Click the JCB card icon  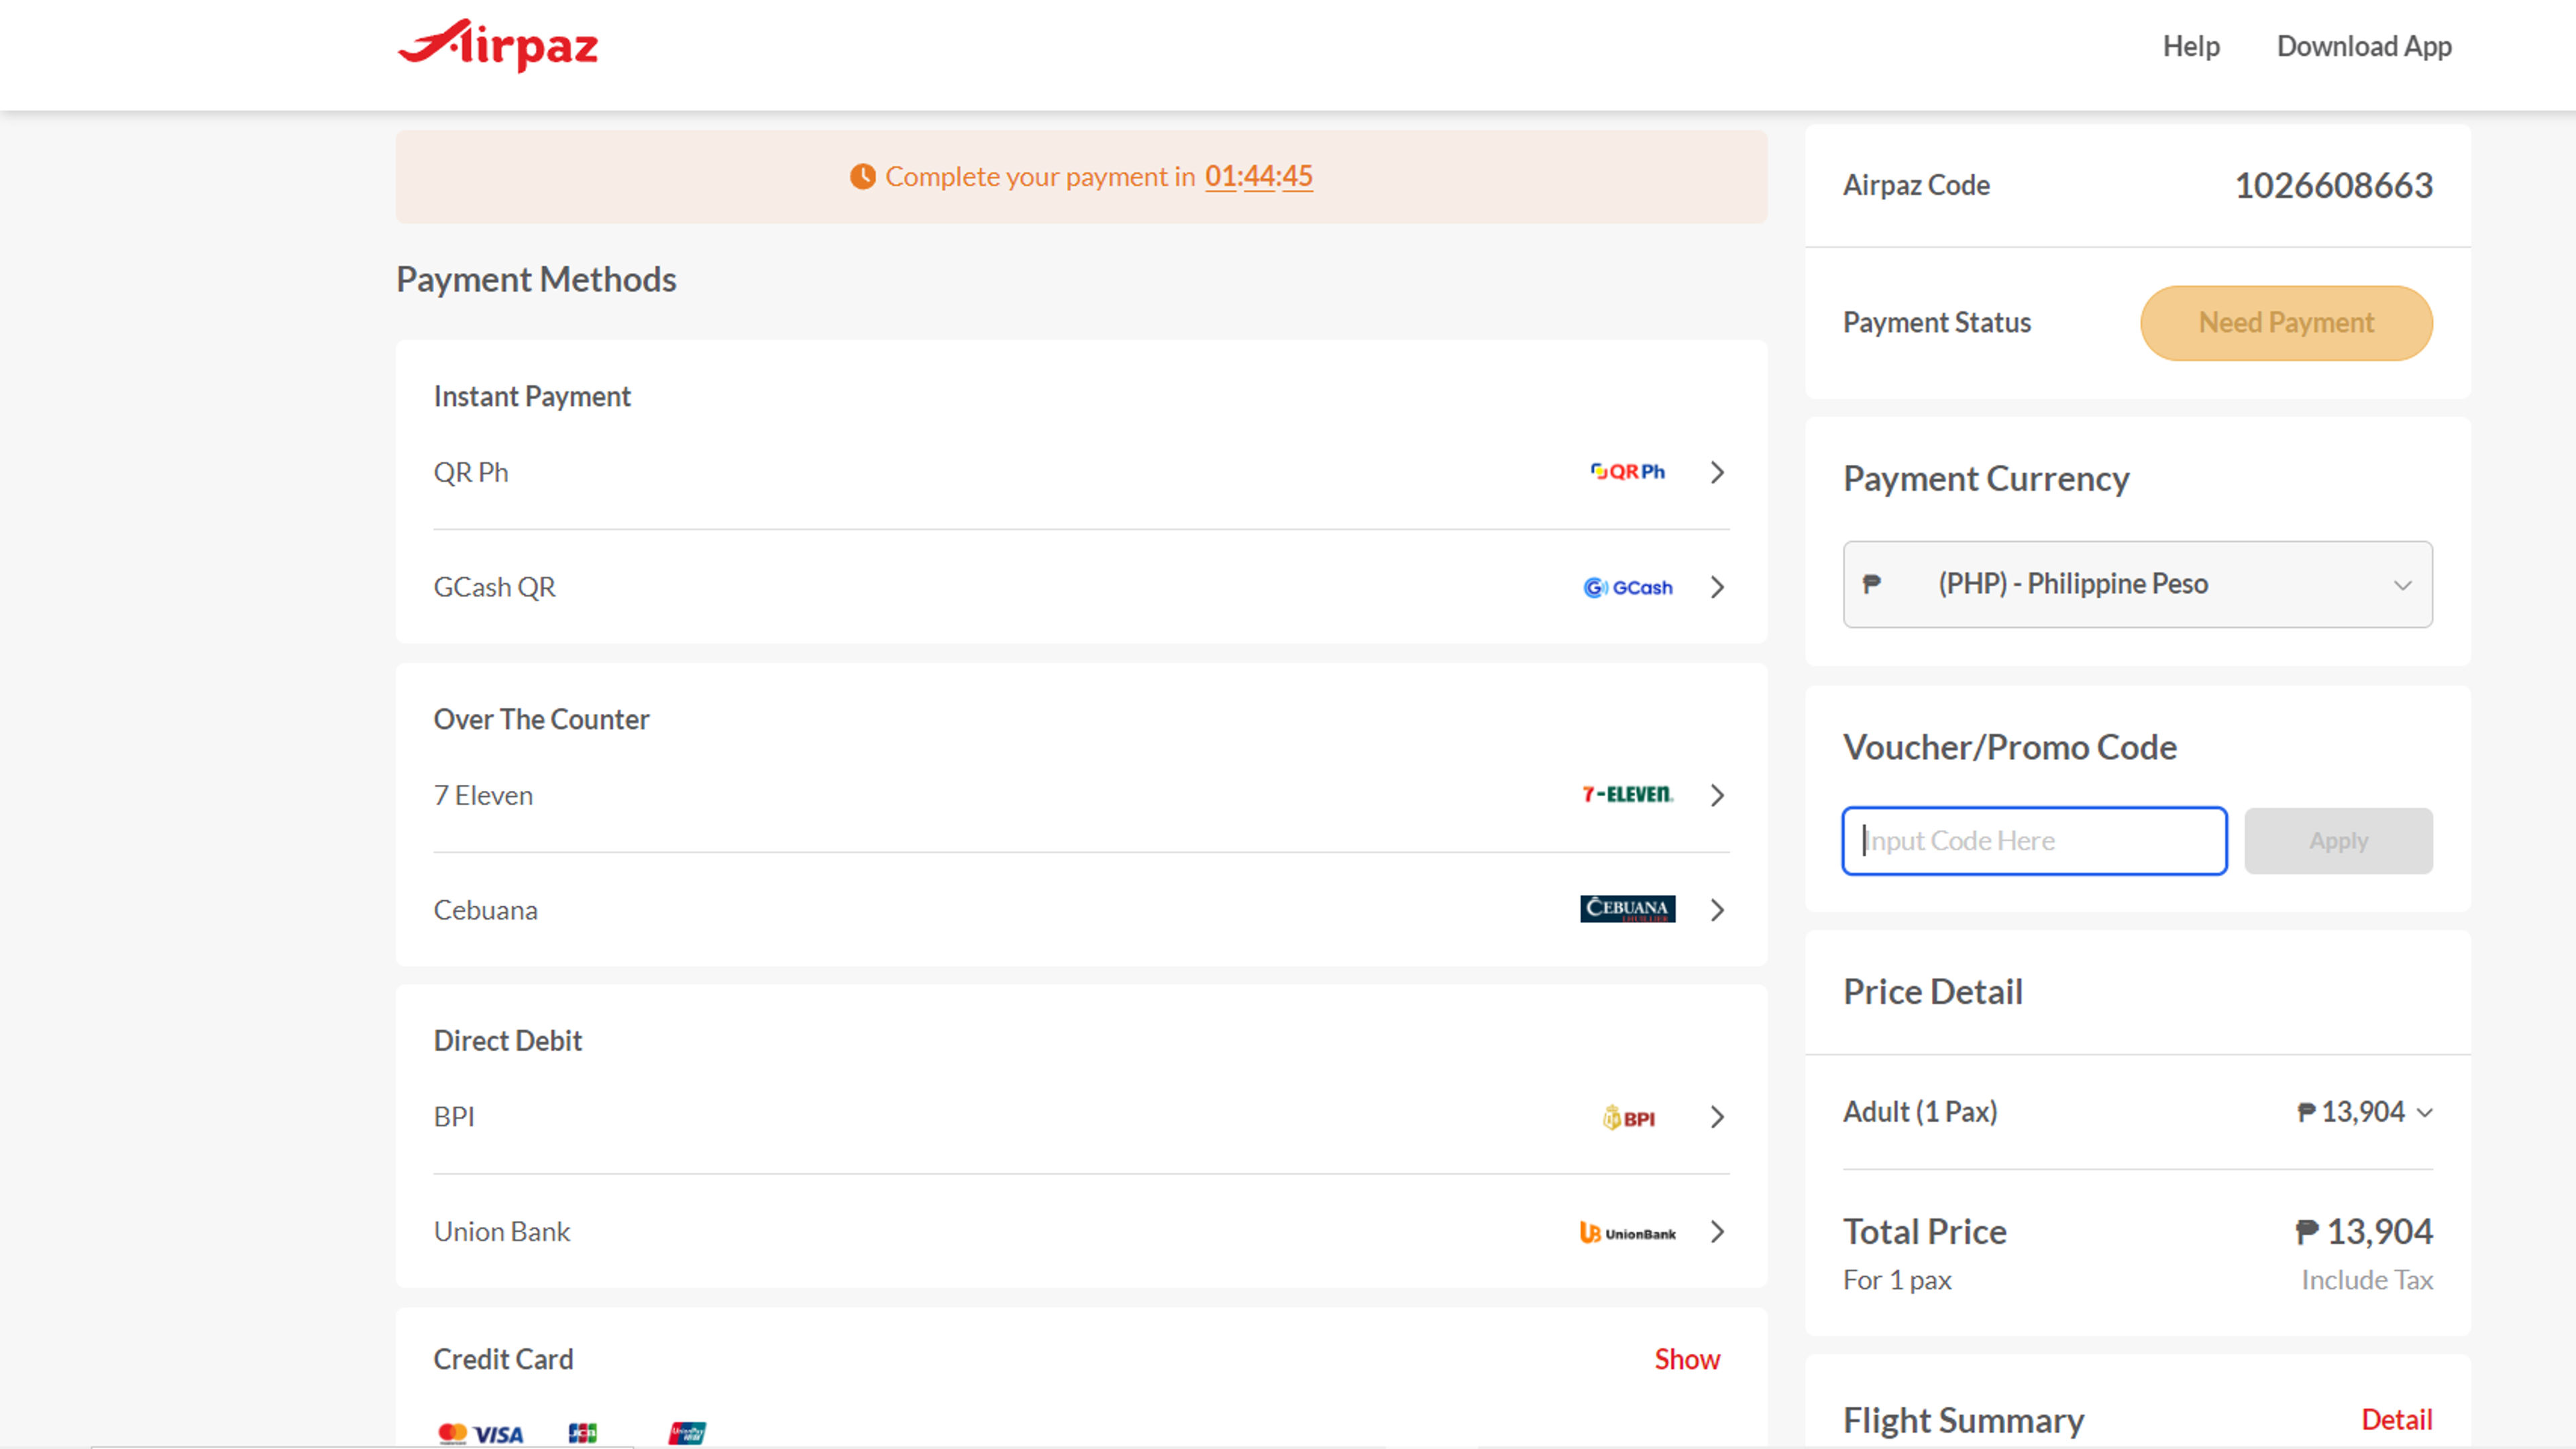click(x=582, y=1432)
